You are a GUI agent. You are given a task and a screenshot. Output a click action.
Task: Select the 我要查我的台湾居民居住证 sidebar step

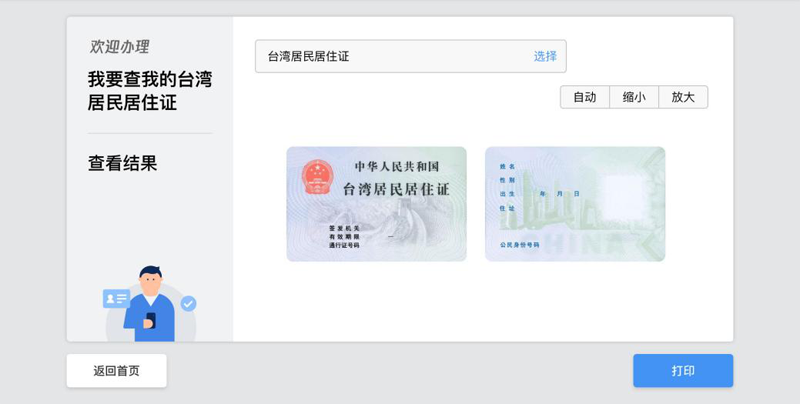click(x=150, y=90)
